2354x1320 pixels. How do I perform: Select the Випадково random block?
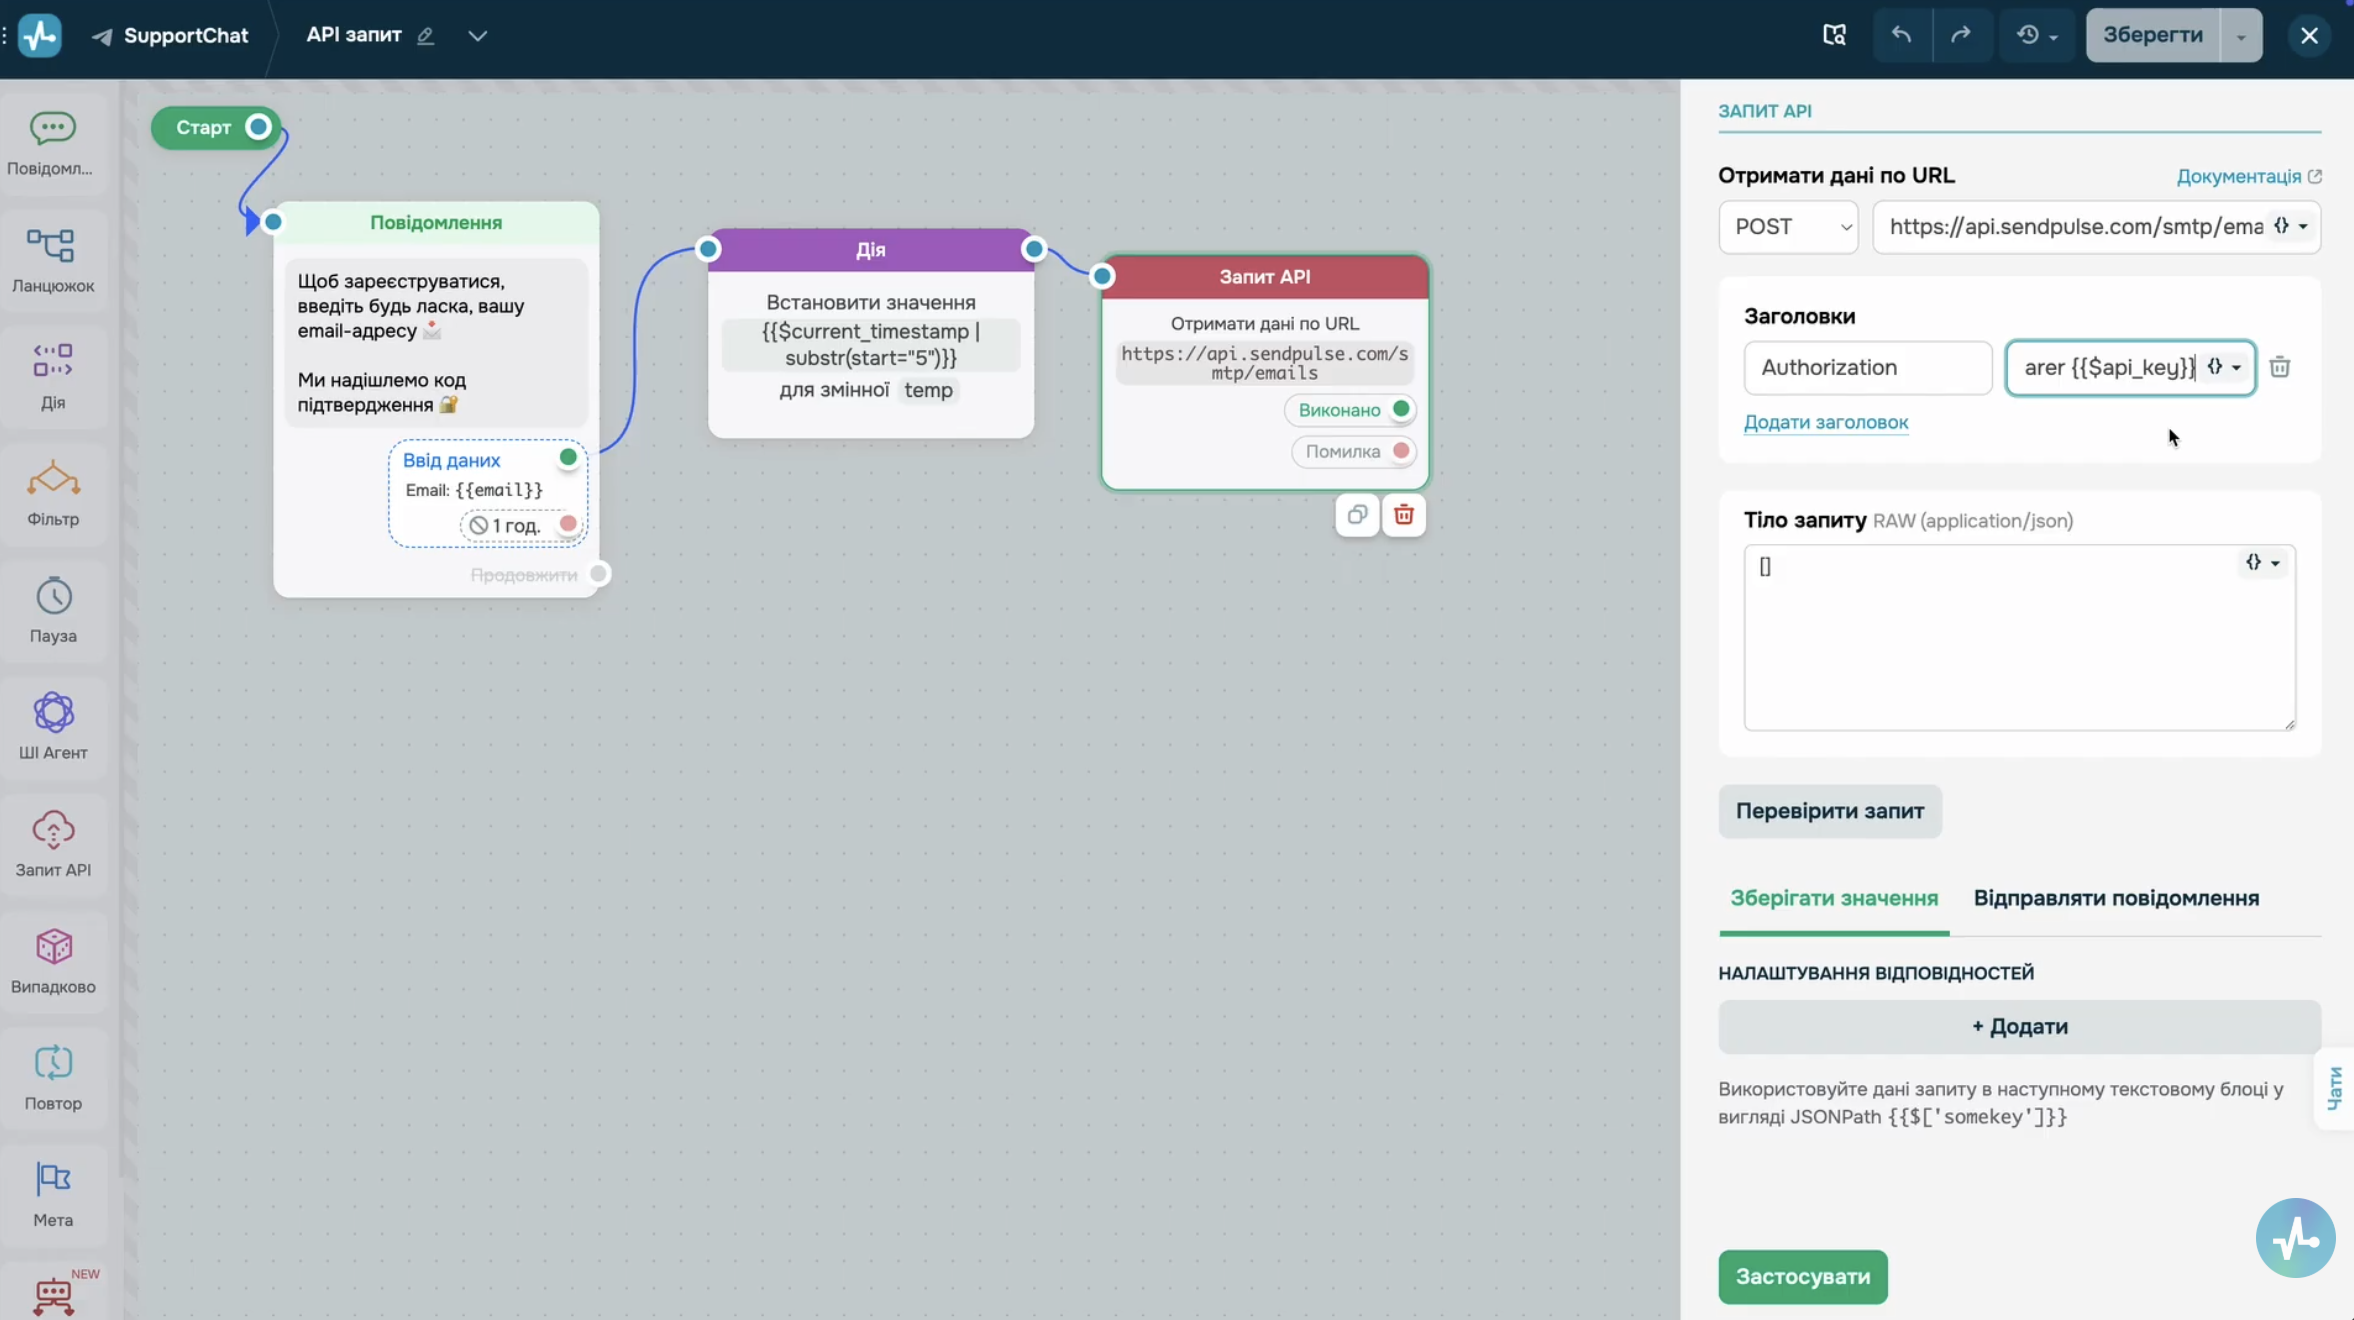[x=53, y=963]
